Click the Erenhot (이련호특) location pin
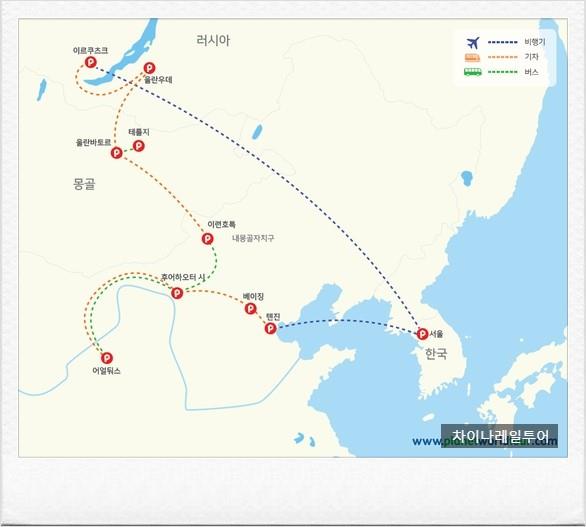 (207, 238)
